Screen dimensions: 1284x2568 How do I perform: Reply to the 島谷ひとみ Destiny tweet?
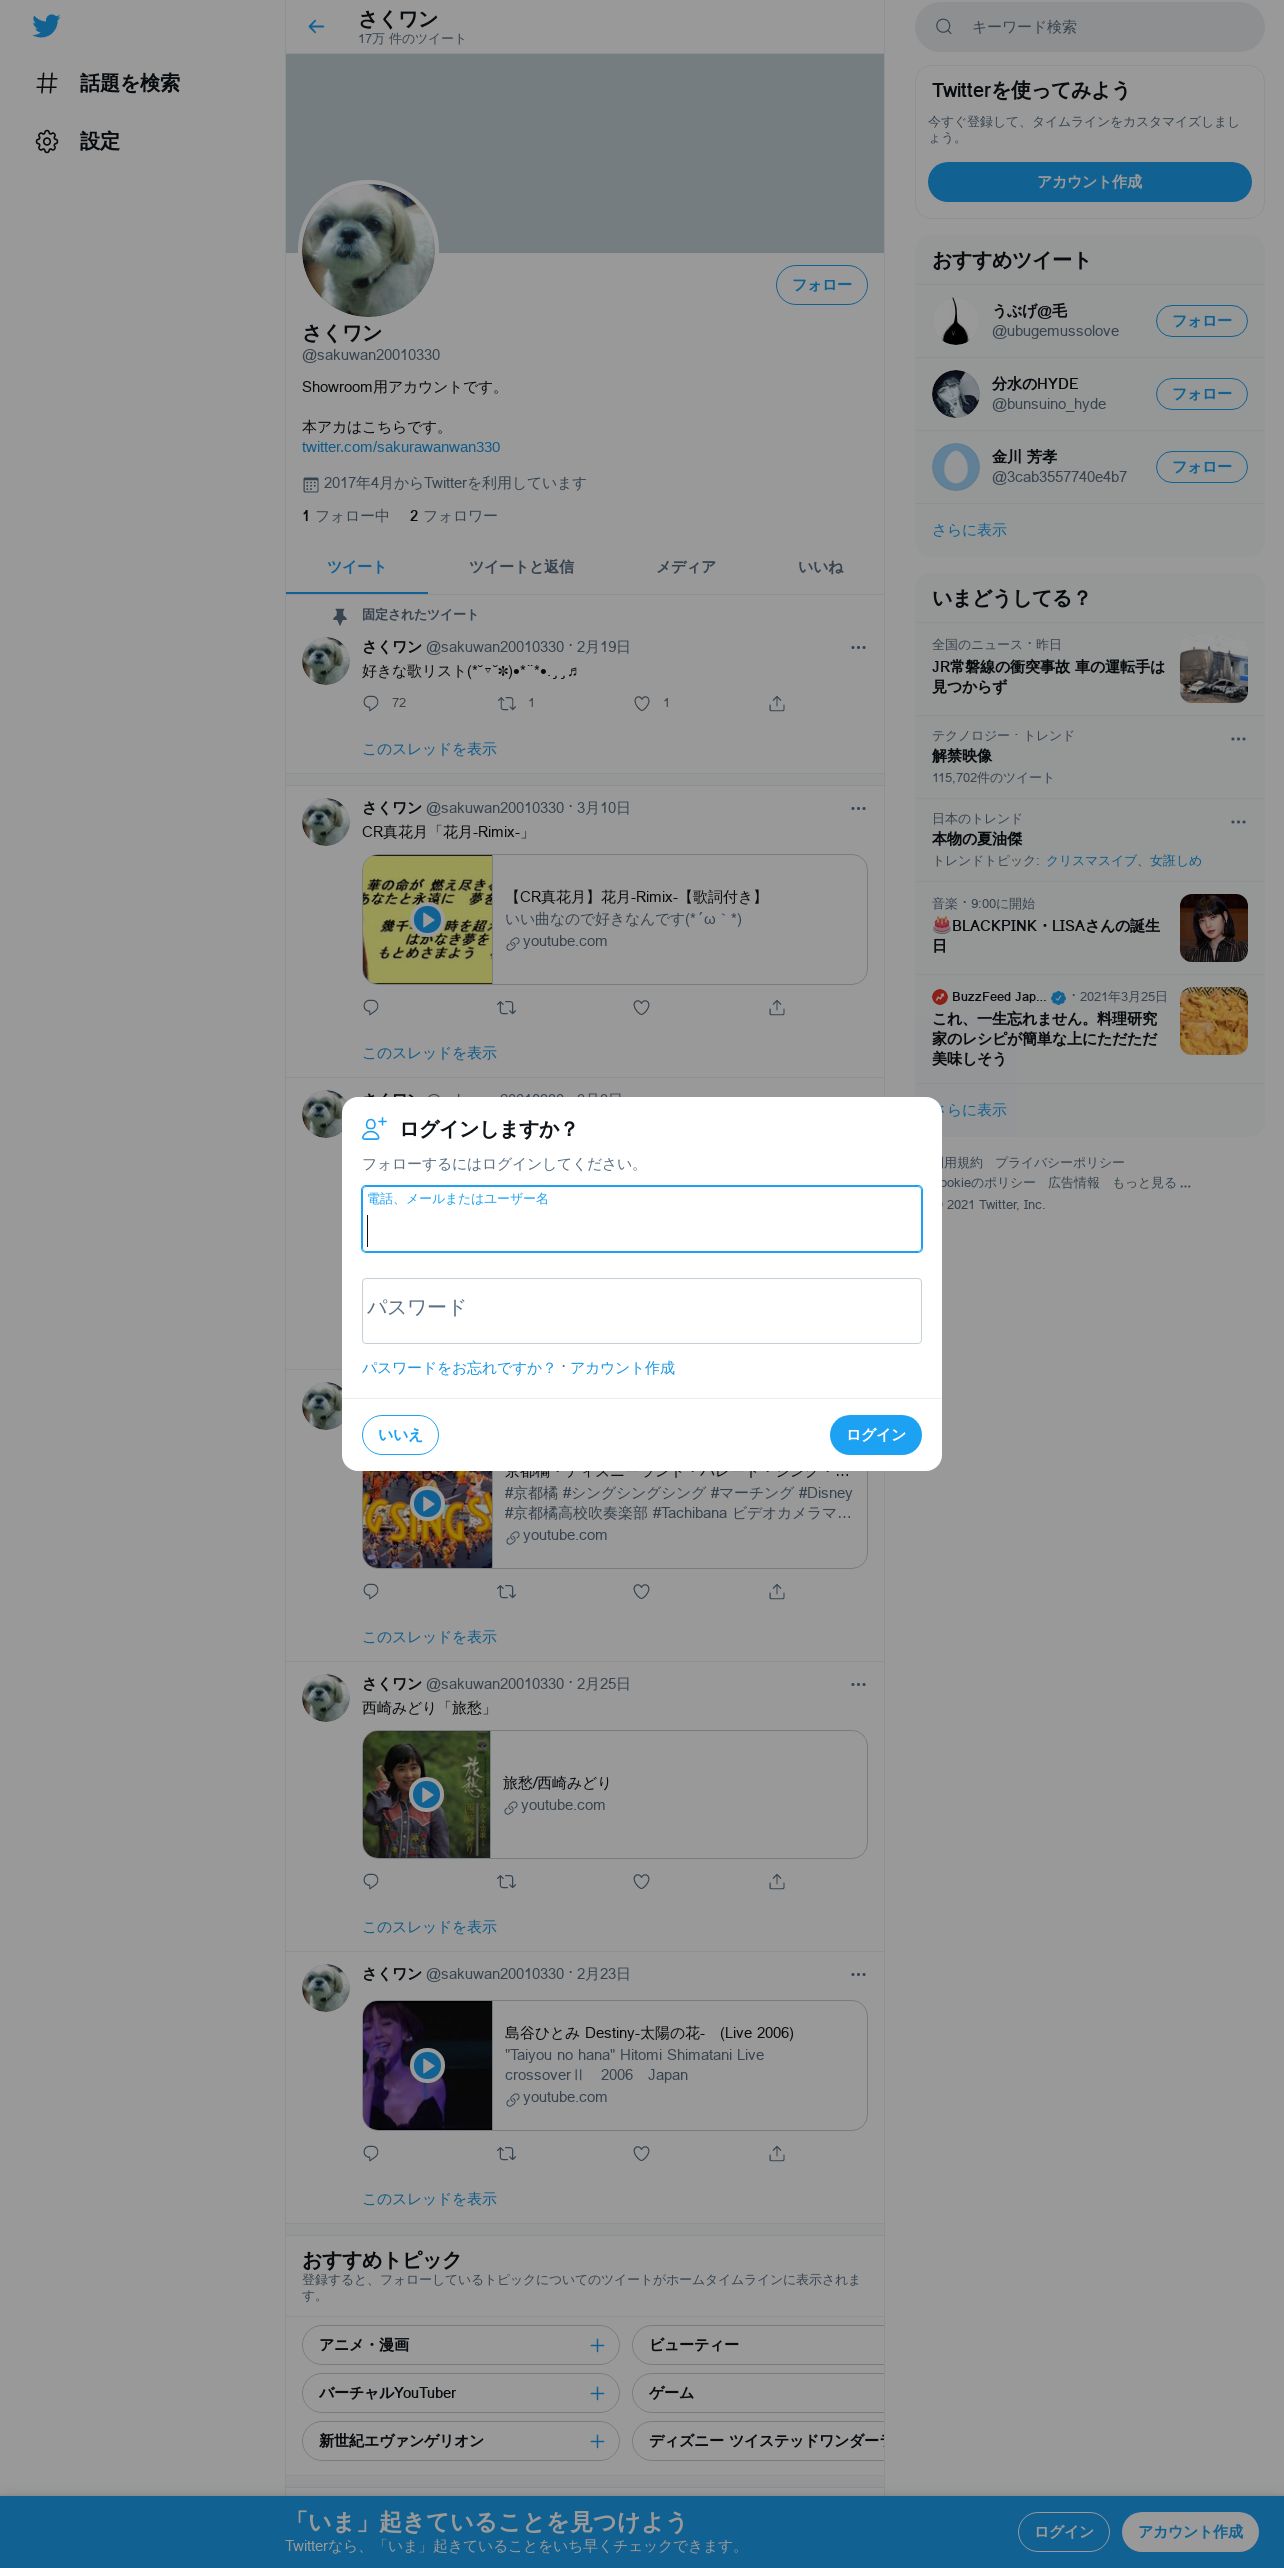pos(371,2153)
